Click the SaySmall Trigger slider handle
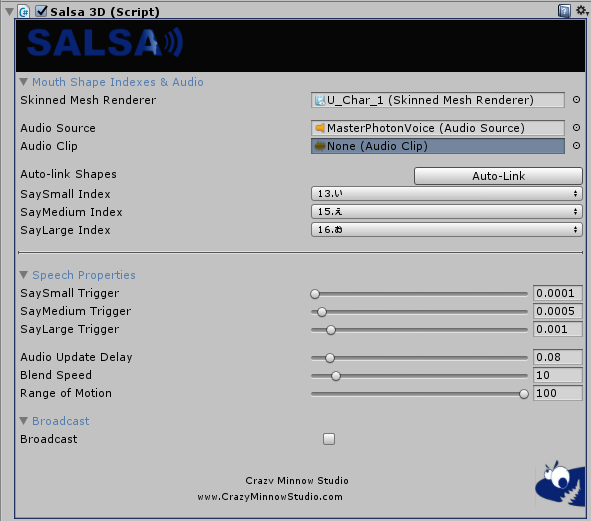Image resolution: width=591 pixels, height=521 pixels. (x=315, y=294)
